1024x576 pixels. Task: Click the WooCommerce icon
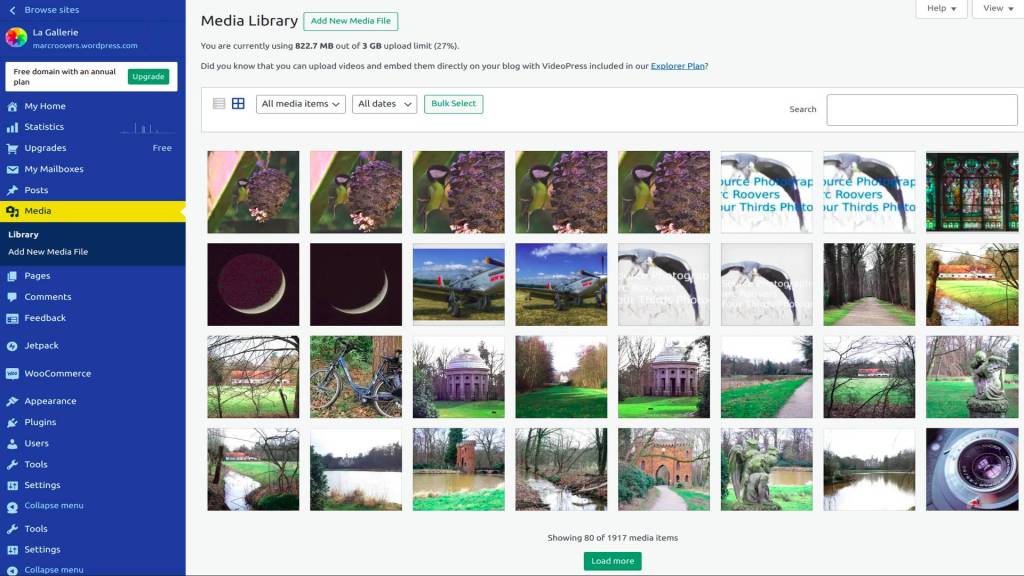pos(12,374)
